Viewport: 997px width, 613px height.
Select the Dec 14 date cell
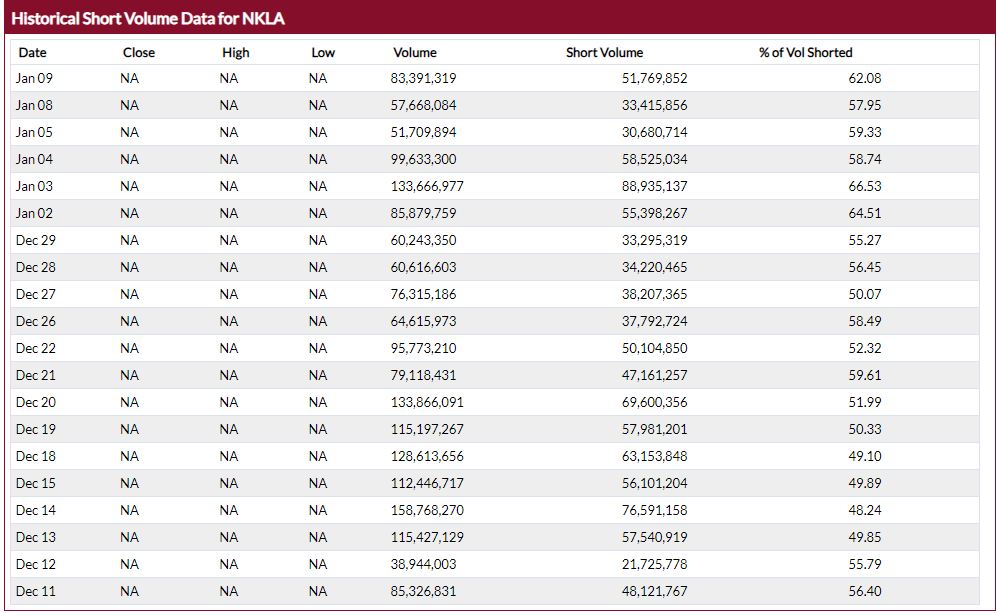pyautogui.click(x=36, y=511)
